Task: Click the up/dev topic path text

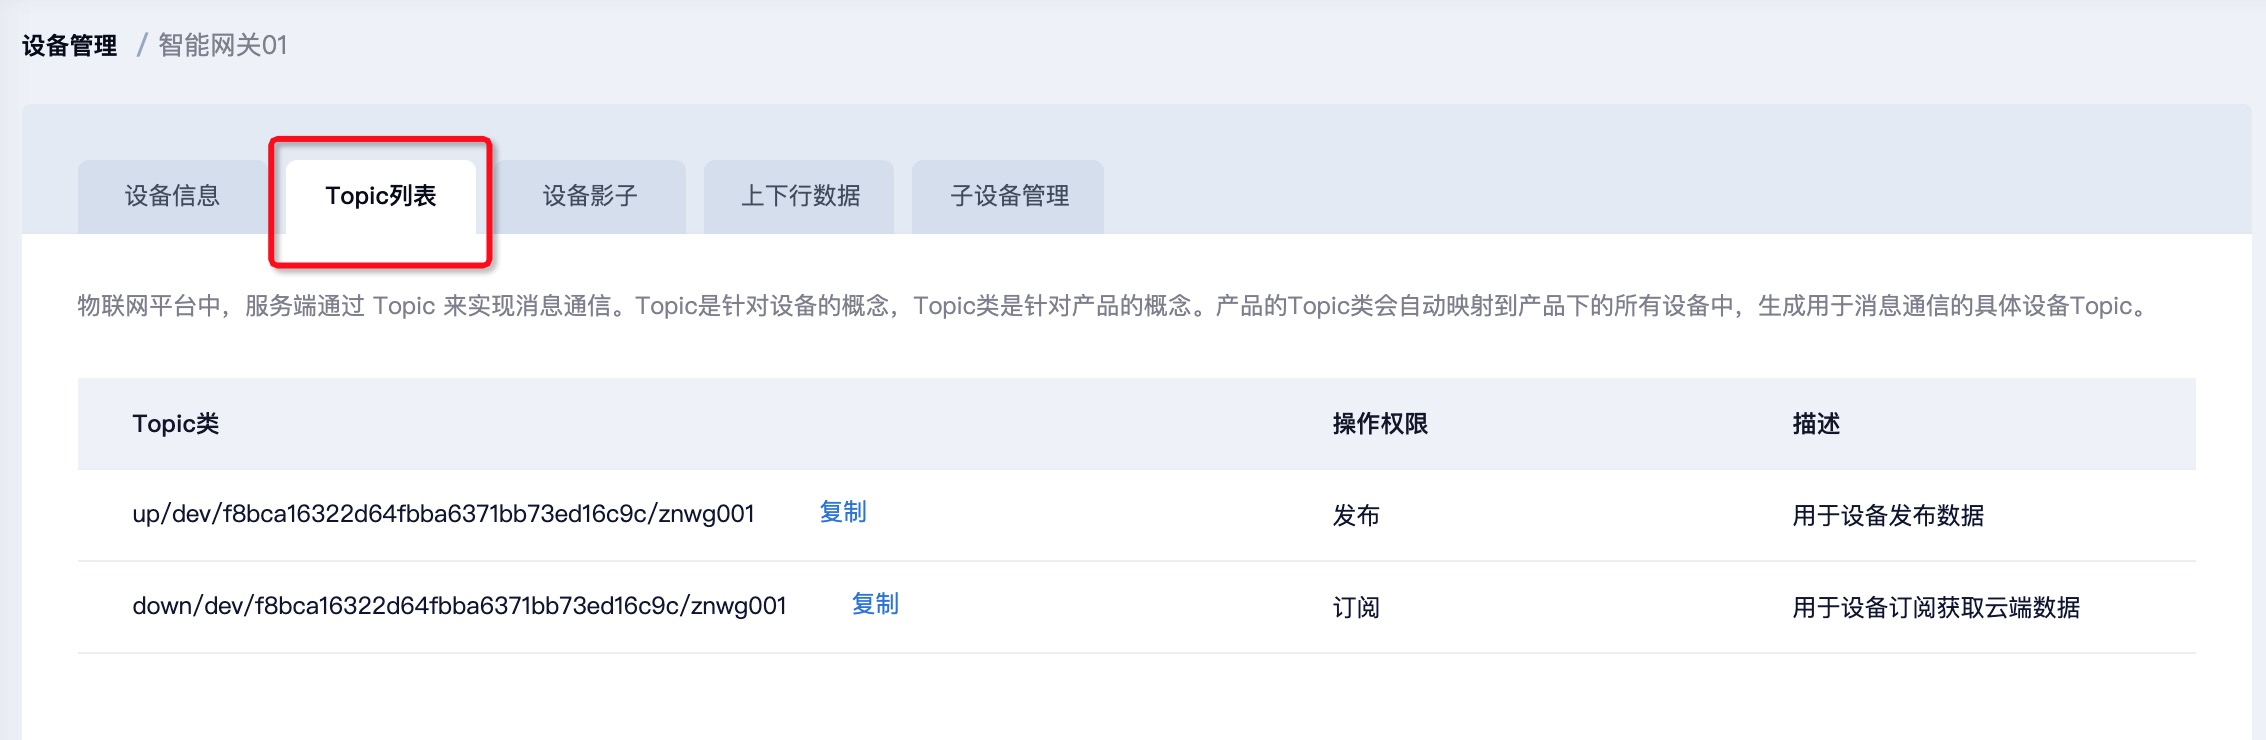Action: [x=443, y=514]
